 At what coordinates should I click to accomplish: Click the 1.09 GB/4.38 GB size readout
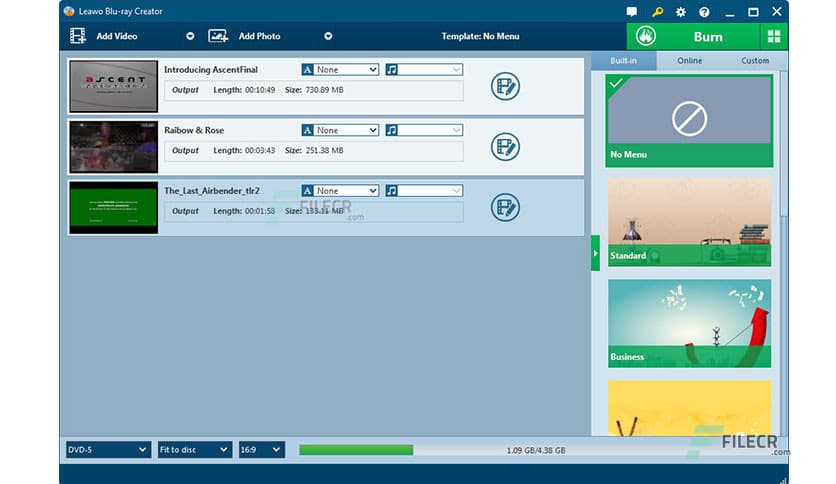[536, 450]
